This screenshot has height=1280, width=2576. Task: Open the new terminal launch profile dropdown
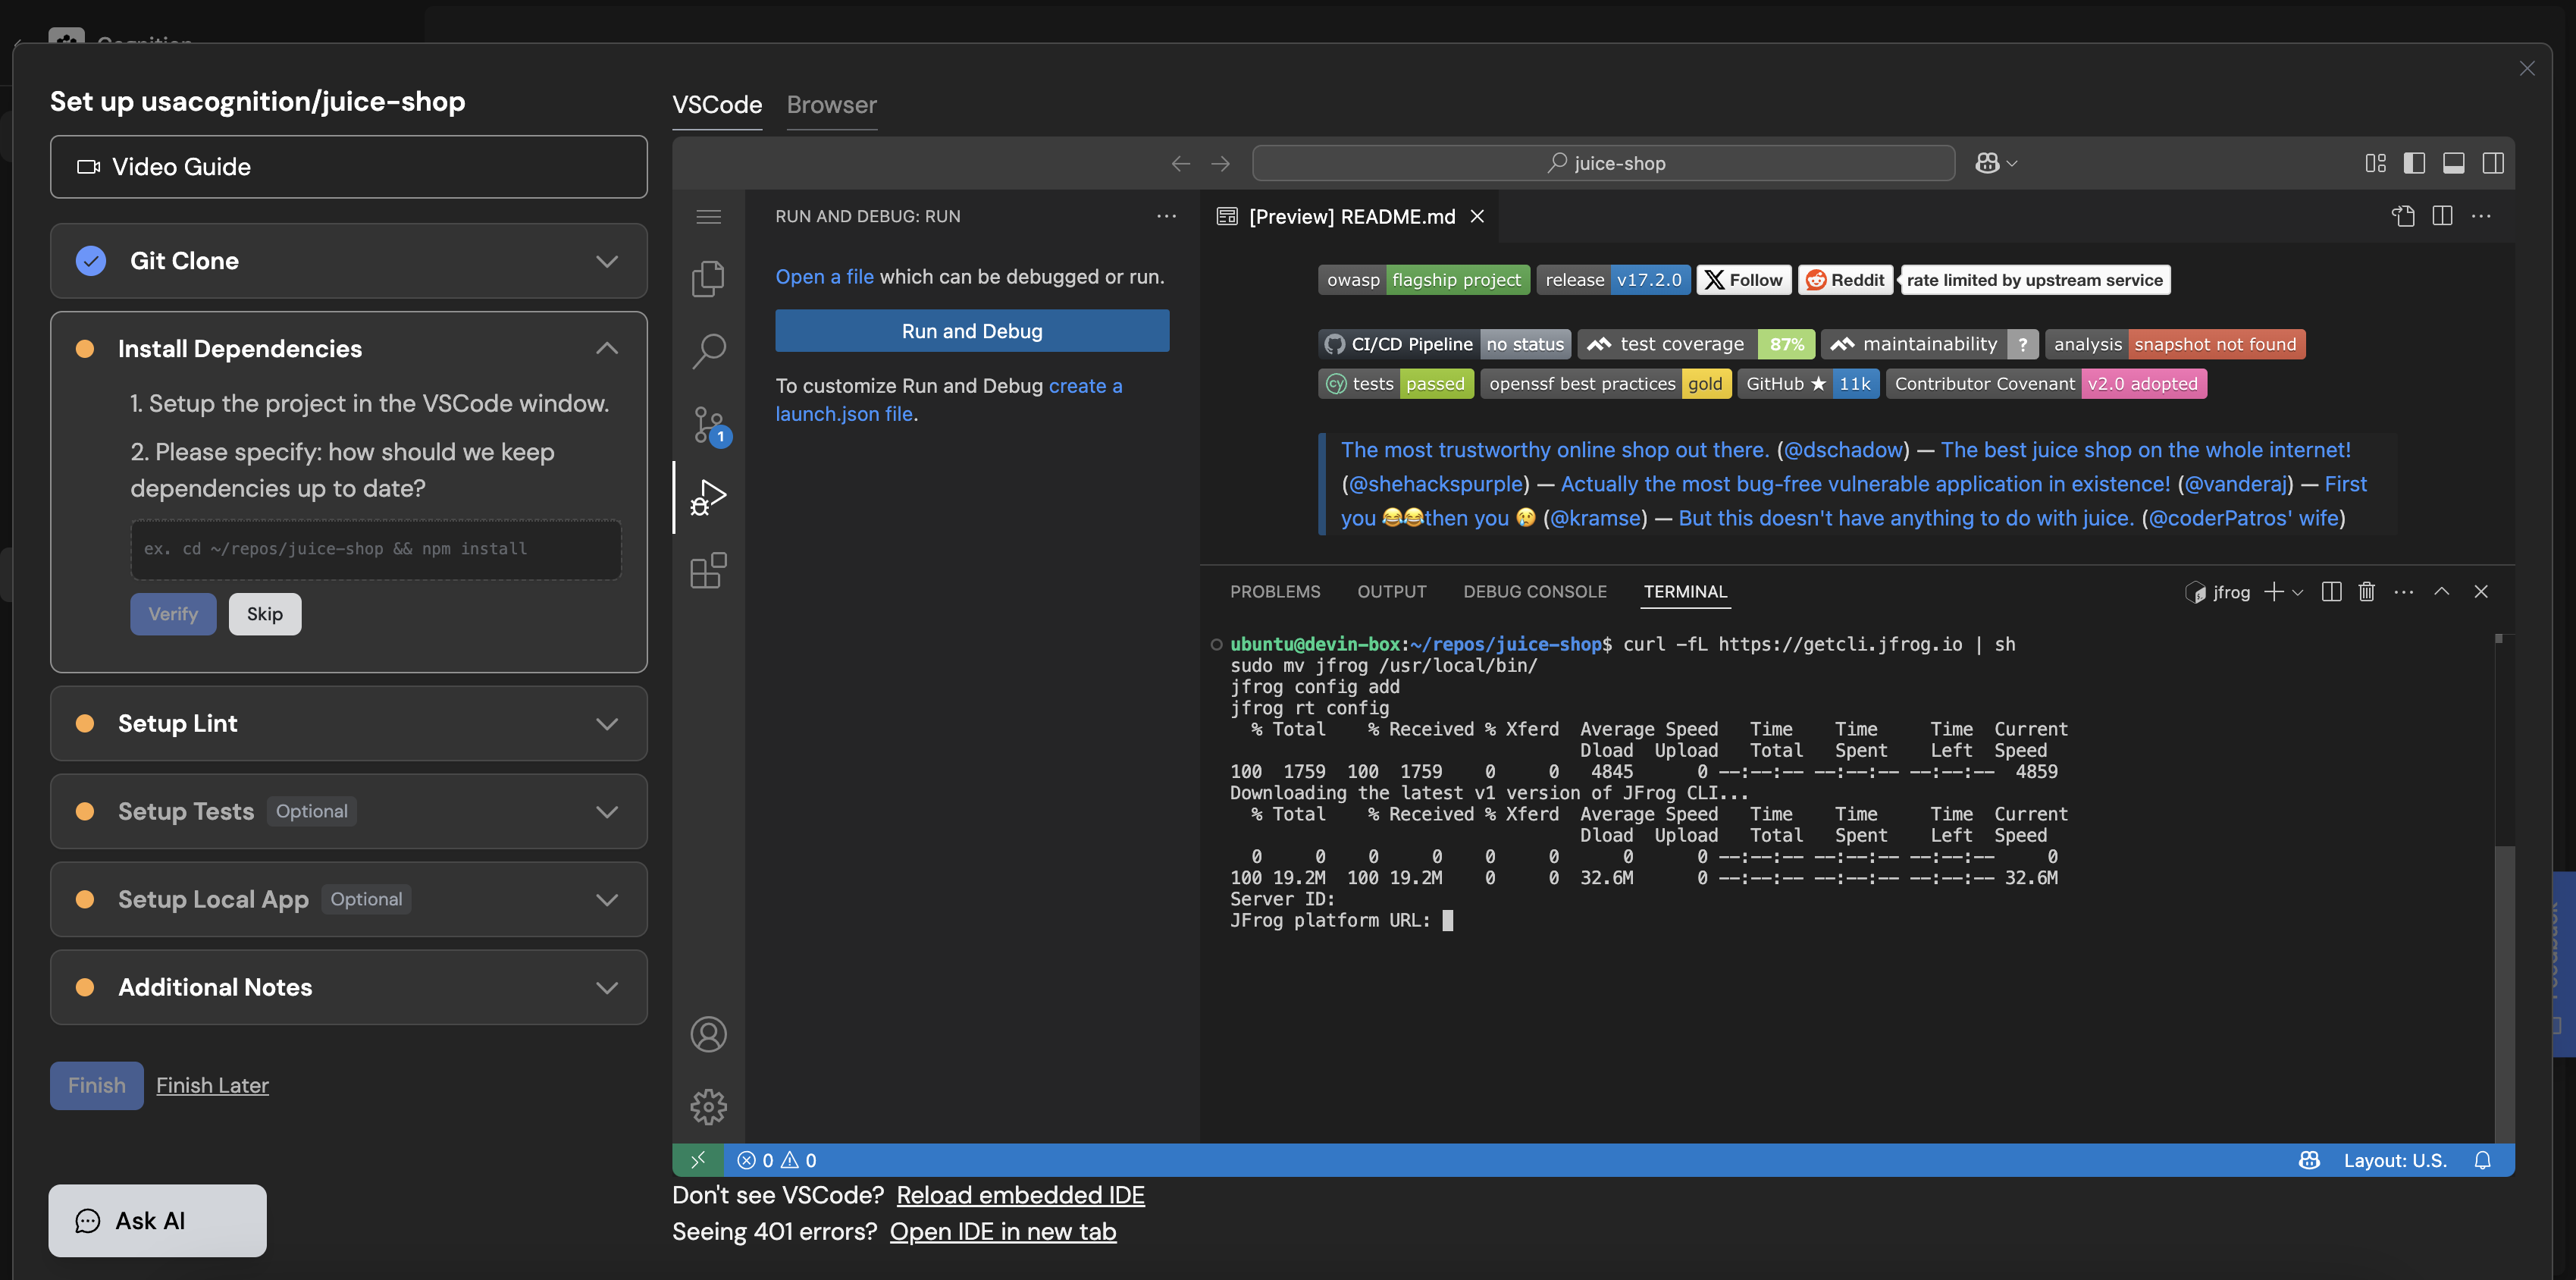coord(2297,592)
